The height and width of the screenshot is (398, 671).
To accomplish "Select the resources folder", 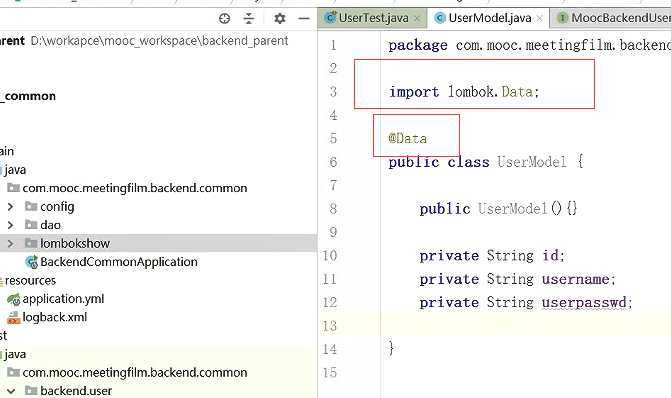I will pos(30,281).
